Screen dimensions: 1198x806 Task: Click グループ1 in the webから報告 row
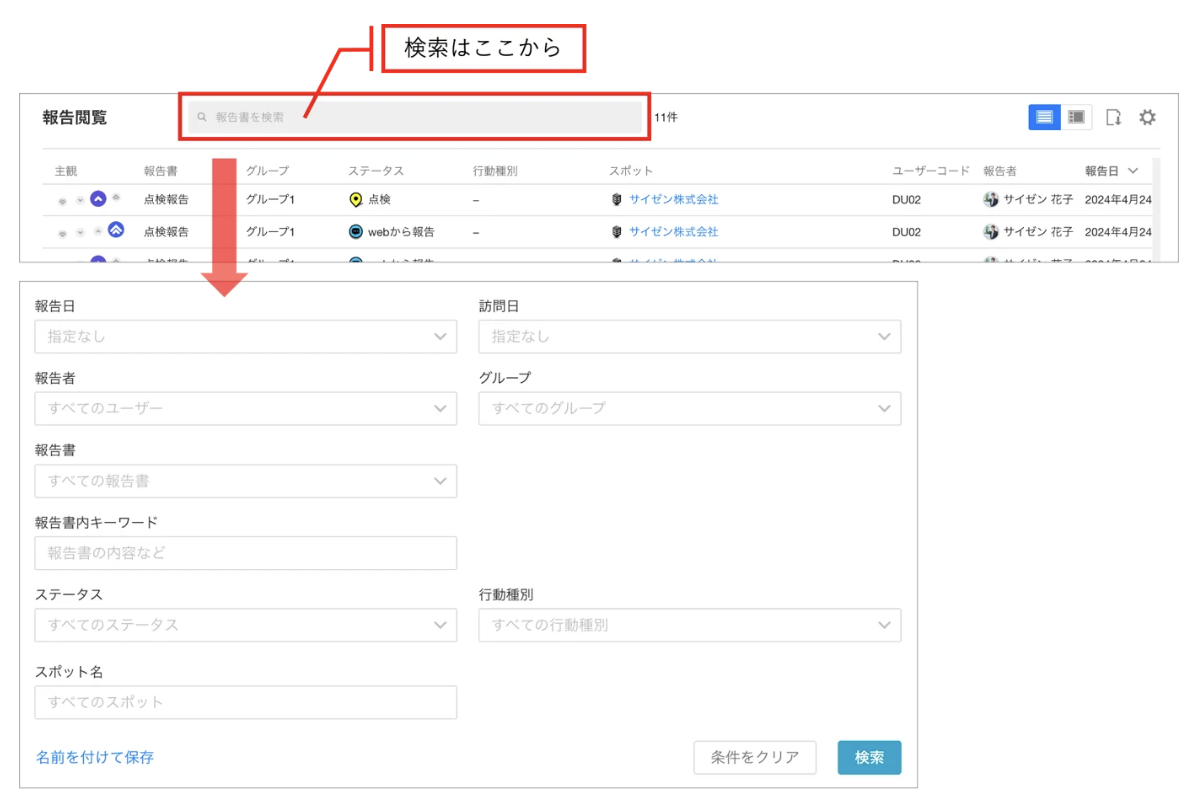coord(270,231)
